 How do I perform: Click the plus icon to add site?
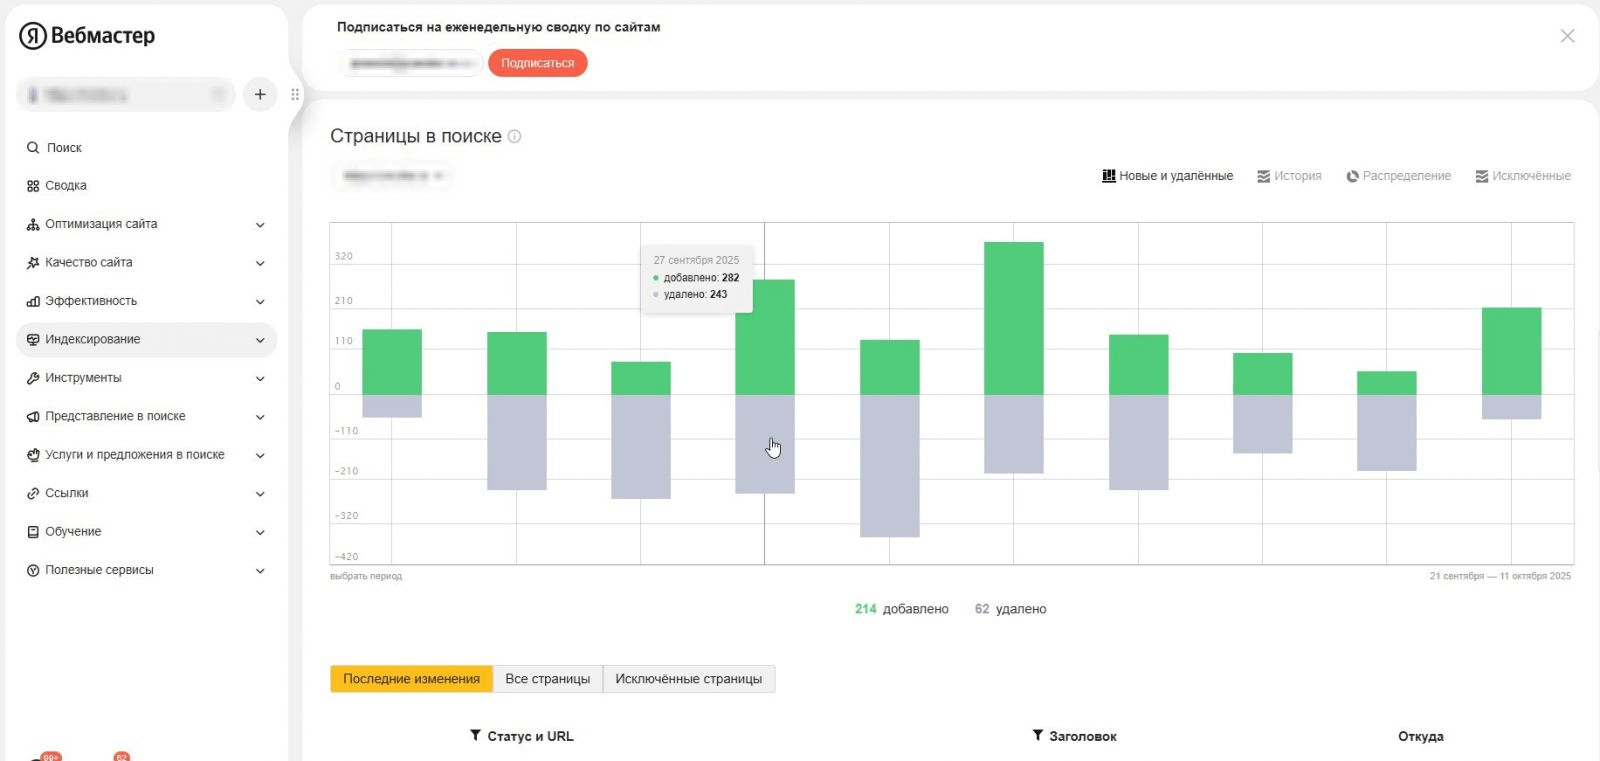(260, 94)
